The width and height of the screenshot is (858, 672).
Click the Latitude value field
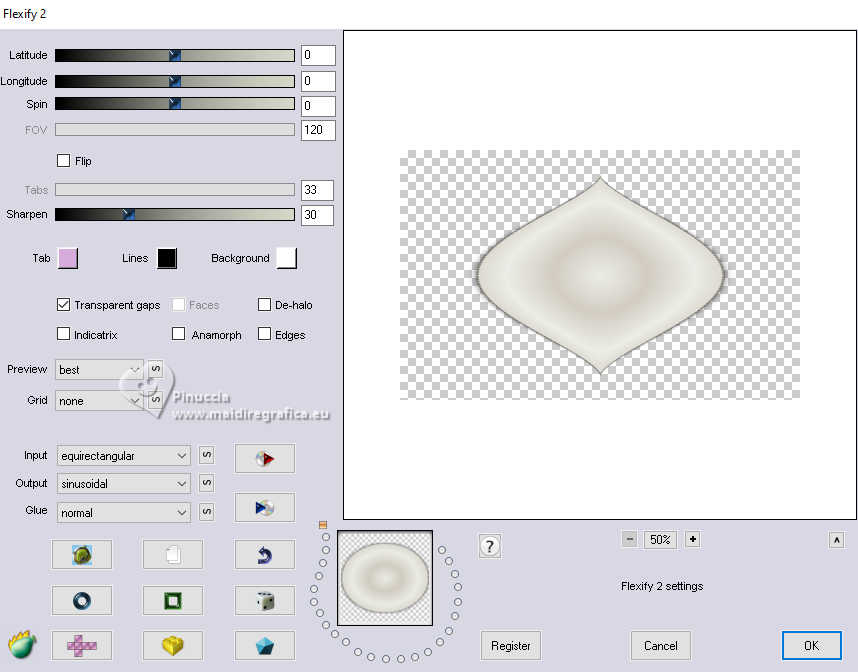pyautogui.click(x=318, y=55)
